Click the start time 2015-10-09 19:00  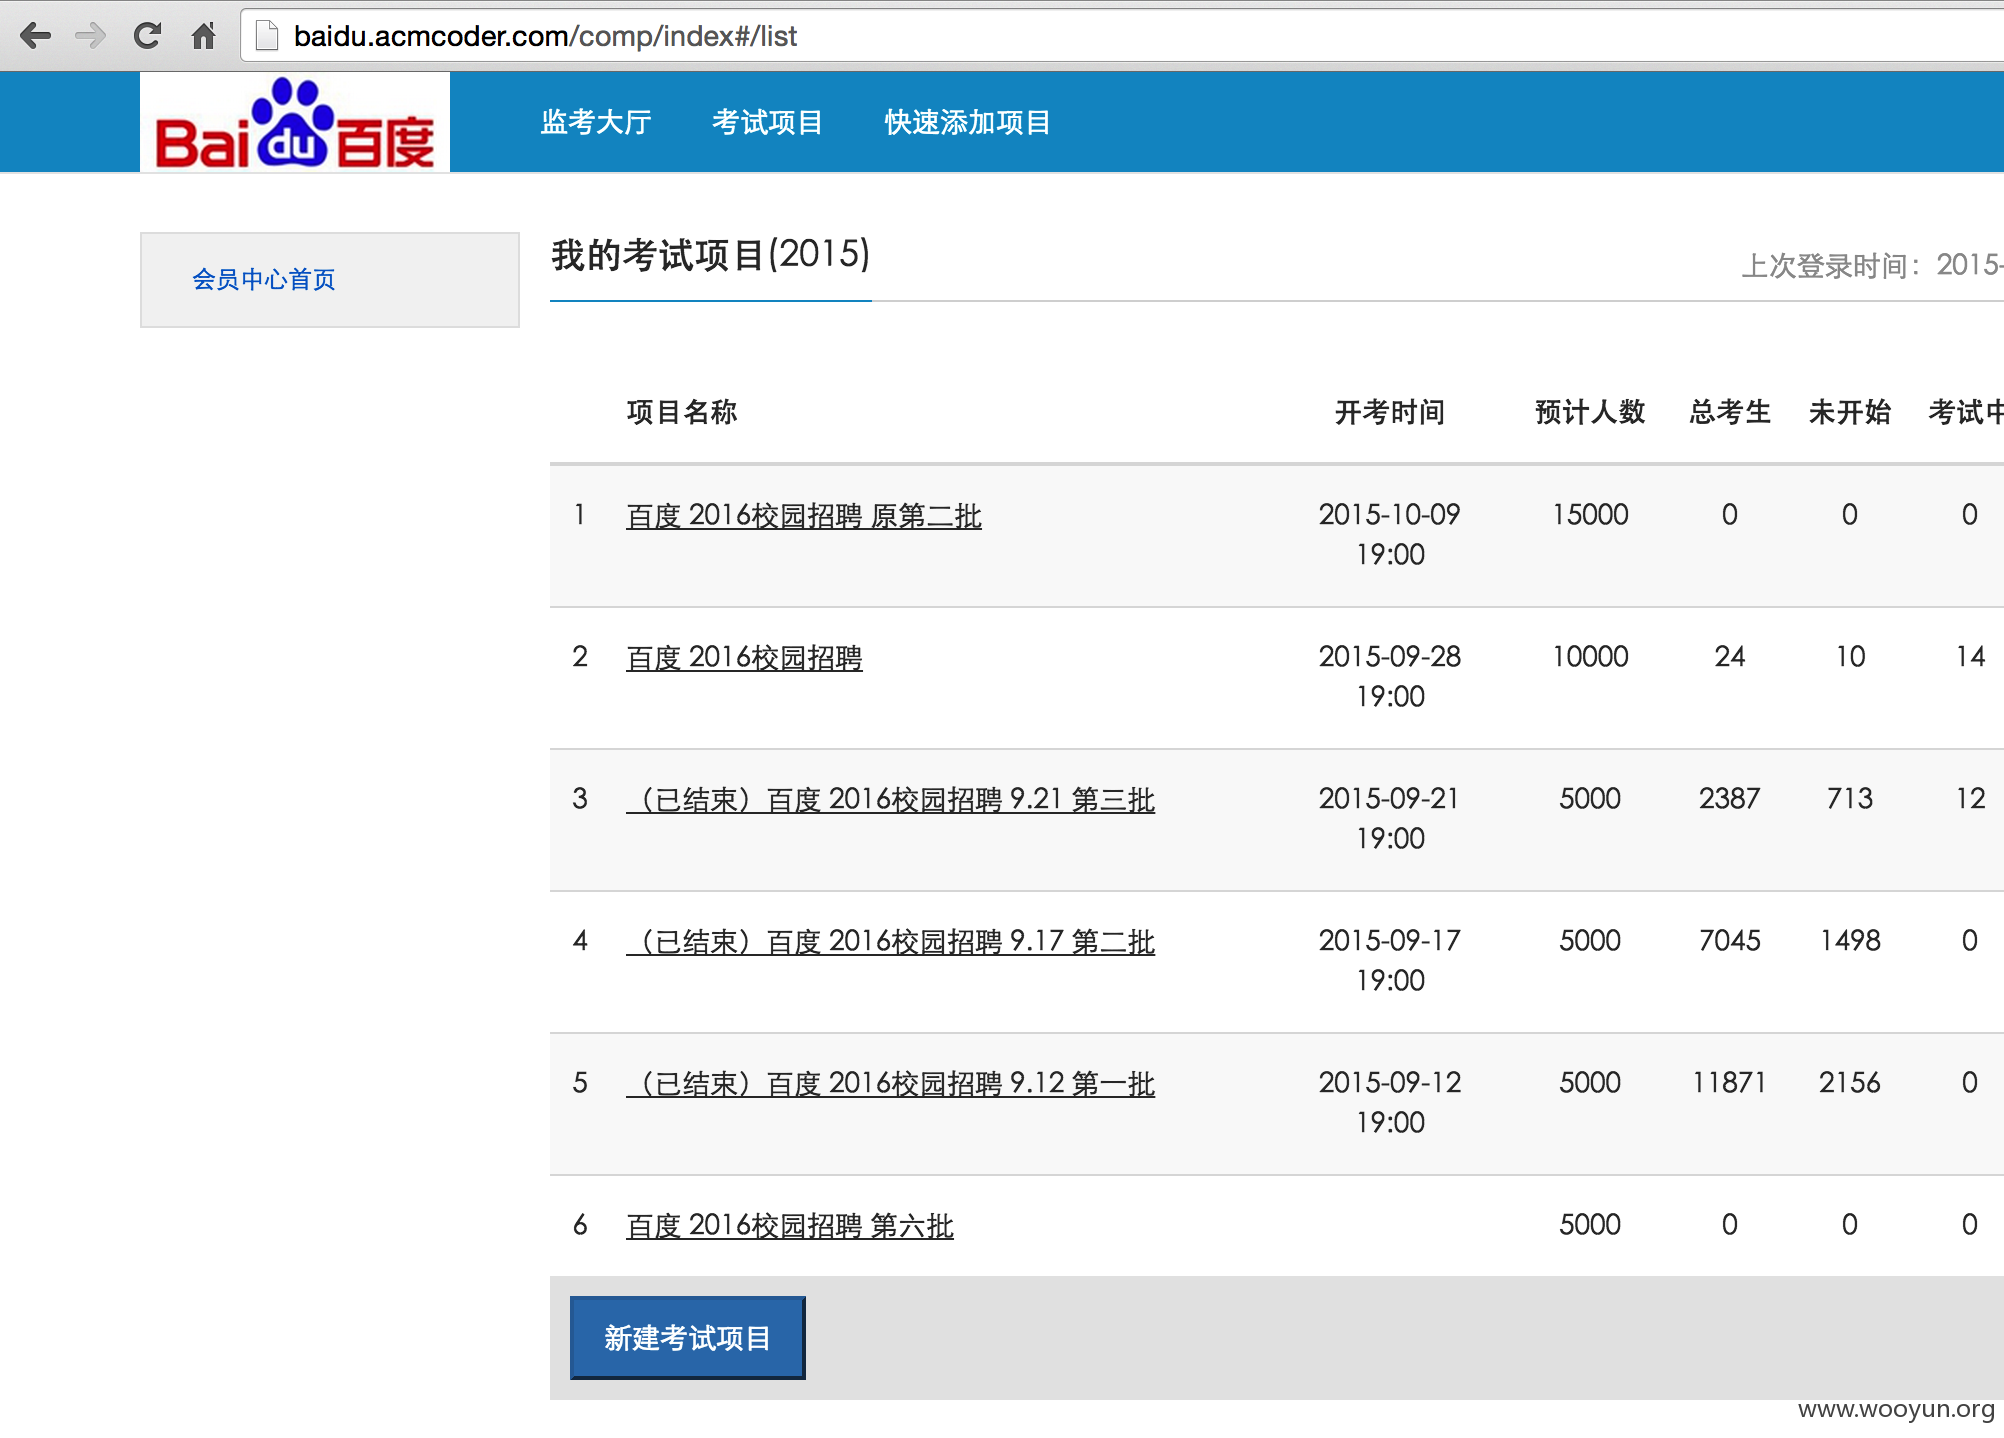[x=1390, y=534]
